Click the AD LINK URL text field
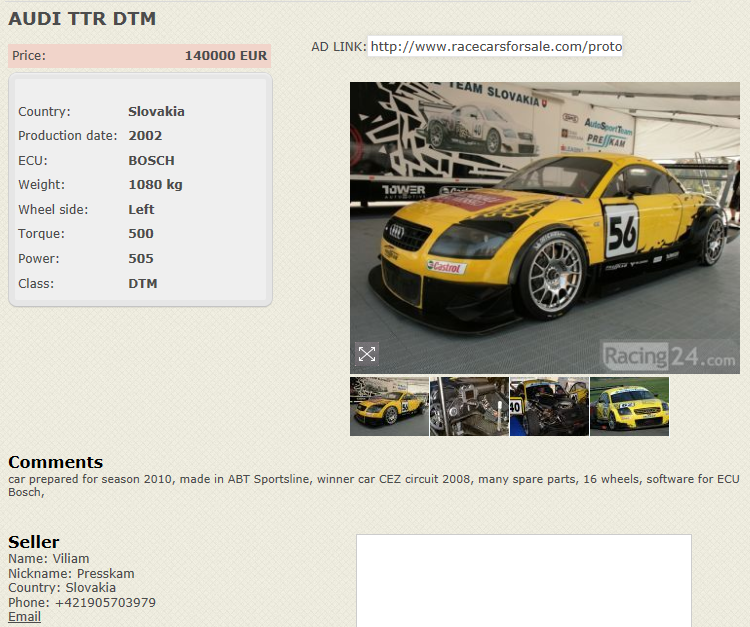This screenshot has width=750, height=627. click(495, 46)
